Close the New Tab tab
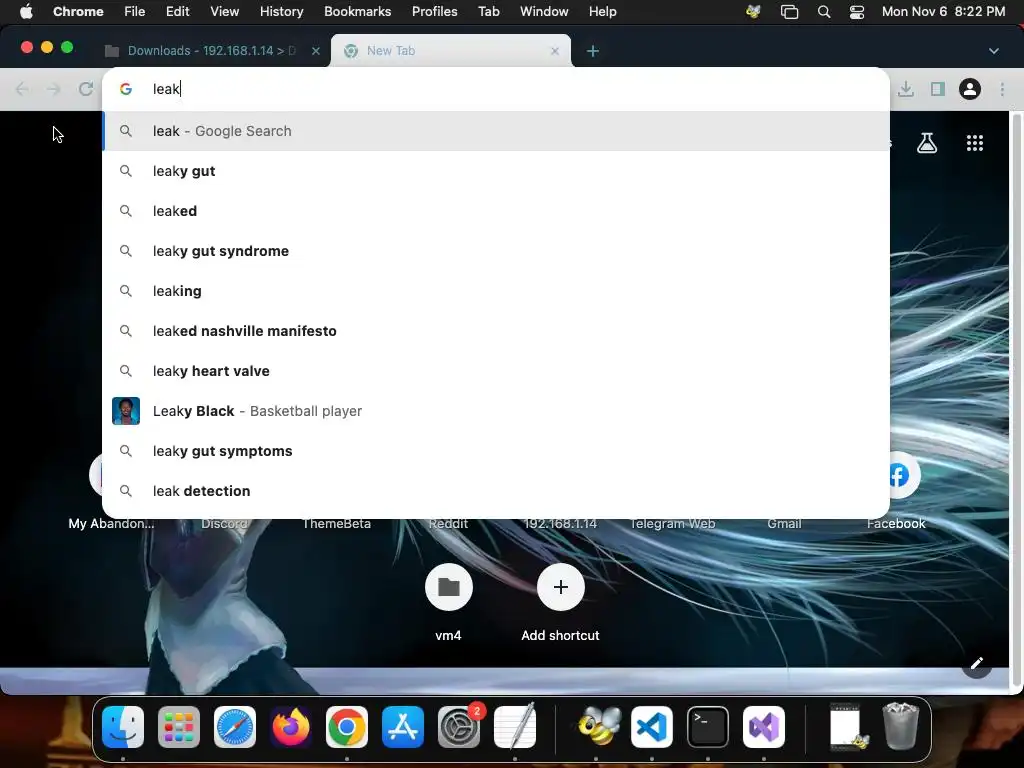 click(x=554, y=51)
